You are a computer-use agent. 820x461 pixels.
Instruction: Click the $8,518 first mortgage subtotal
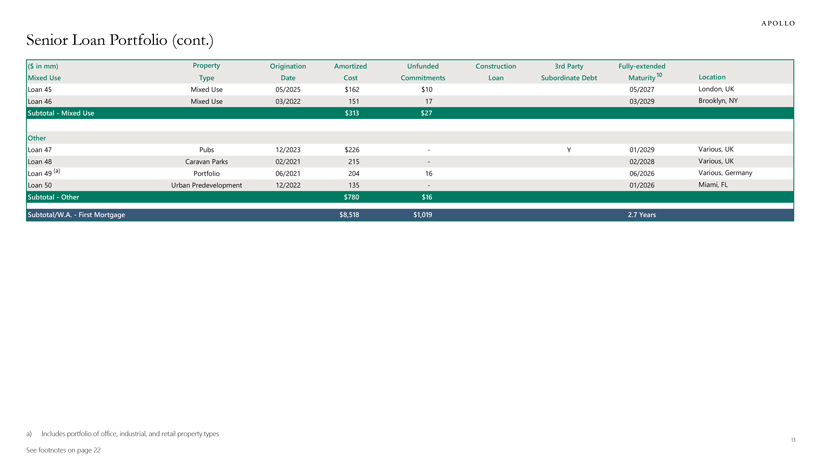click(349, 215)
